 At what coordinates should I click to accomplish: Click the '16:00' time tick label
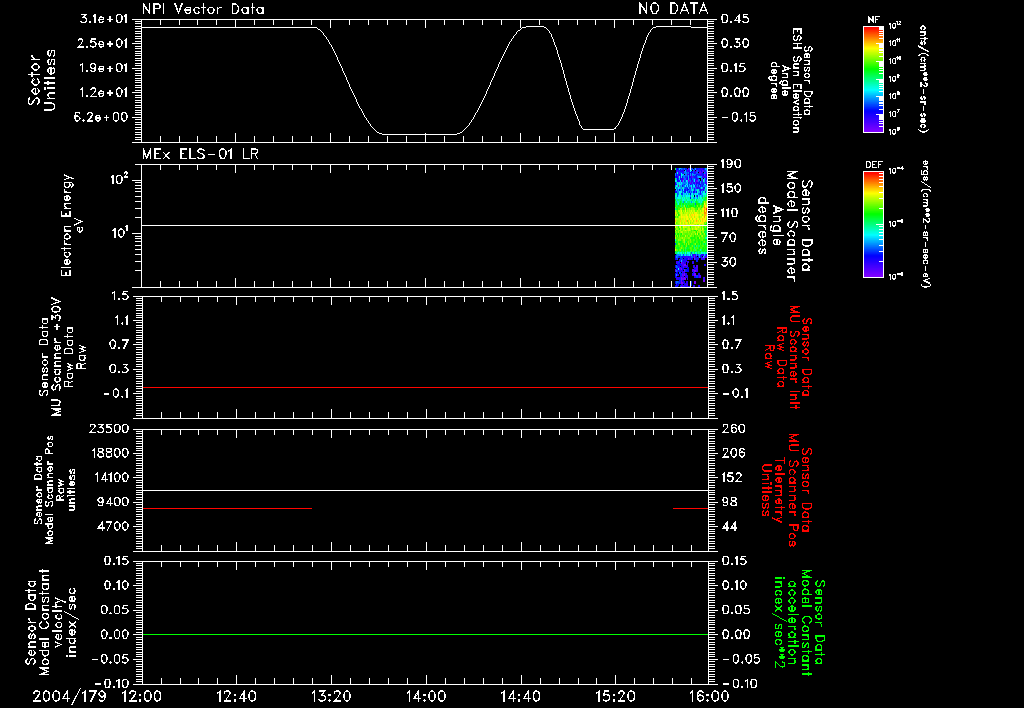[x=709, y=696]
